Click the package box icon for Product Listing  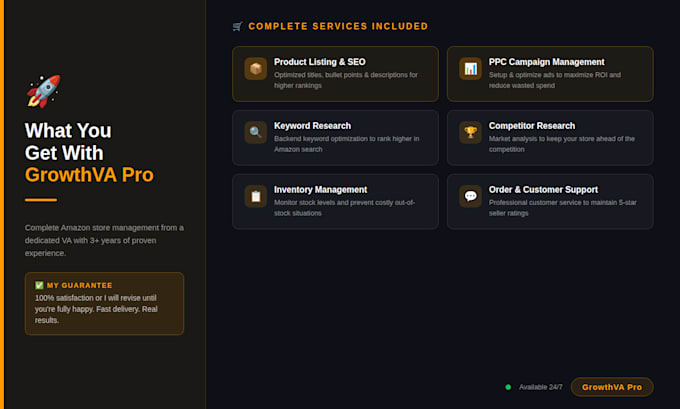[255, 69]
